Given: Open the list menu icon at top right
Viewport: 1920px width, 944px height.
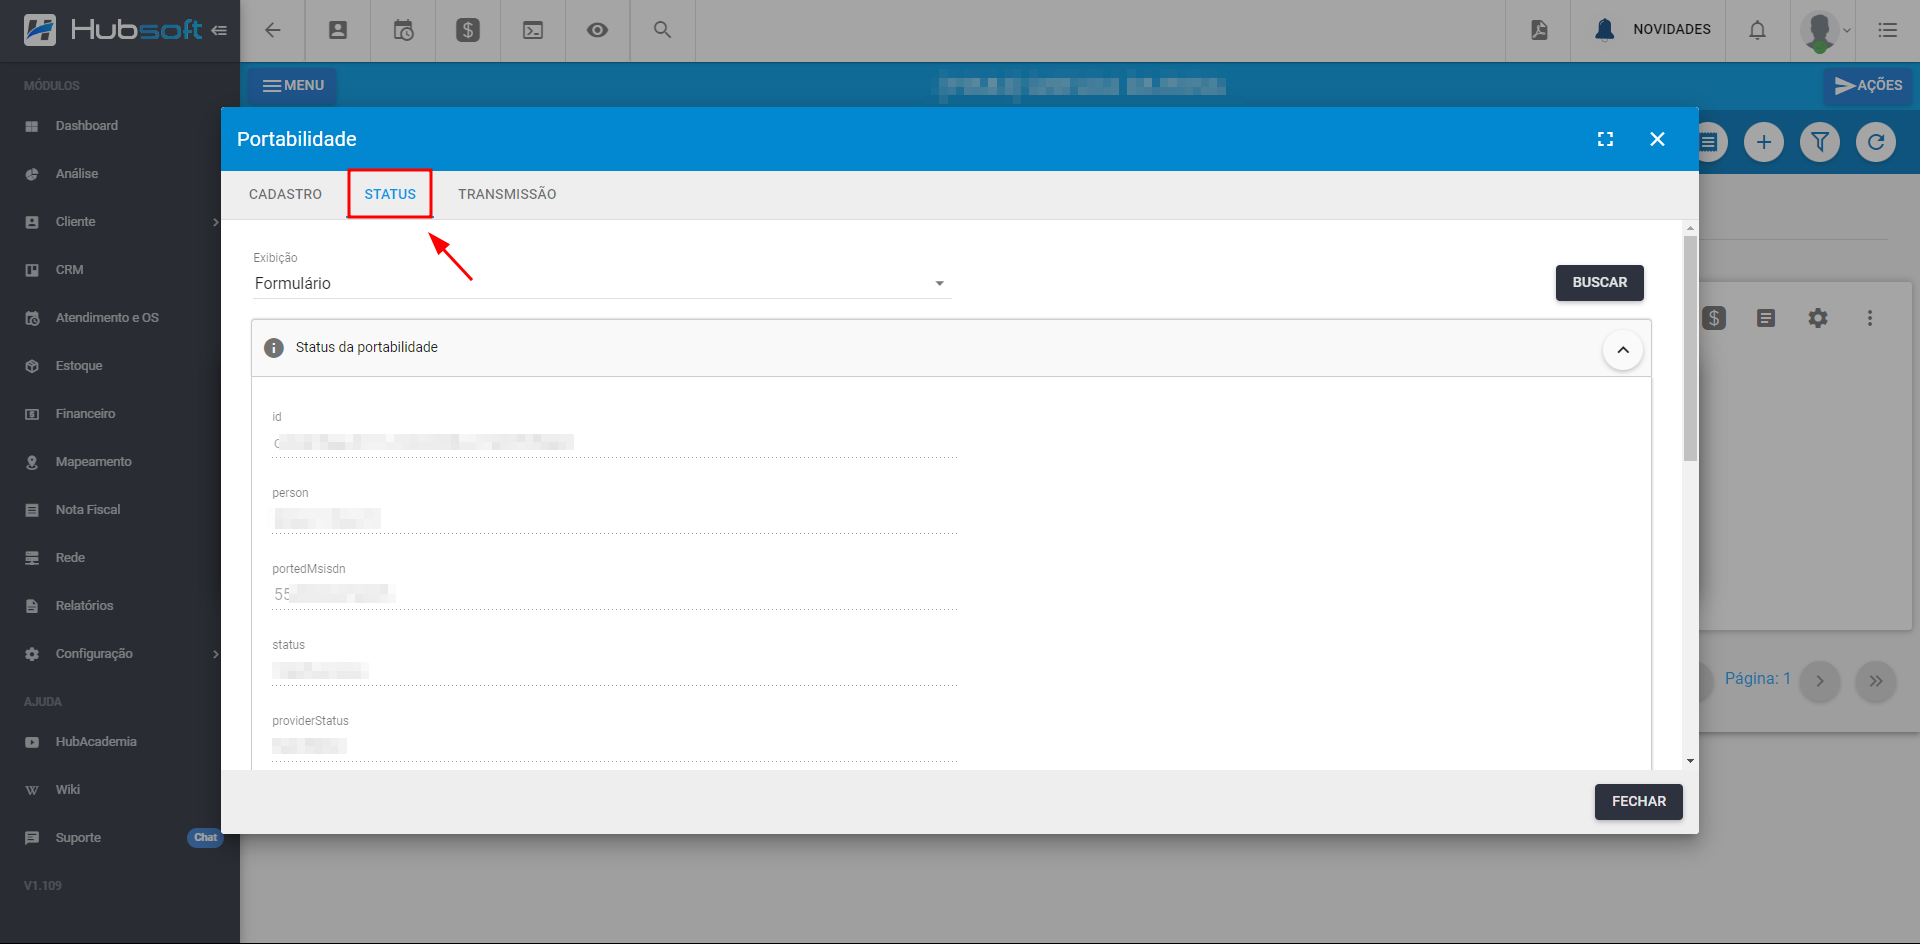Looking at the screenshot, I should pyautogui.click(x=1887, y=30).
